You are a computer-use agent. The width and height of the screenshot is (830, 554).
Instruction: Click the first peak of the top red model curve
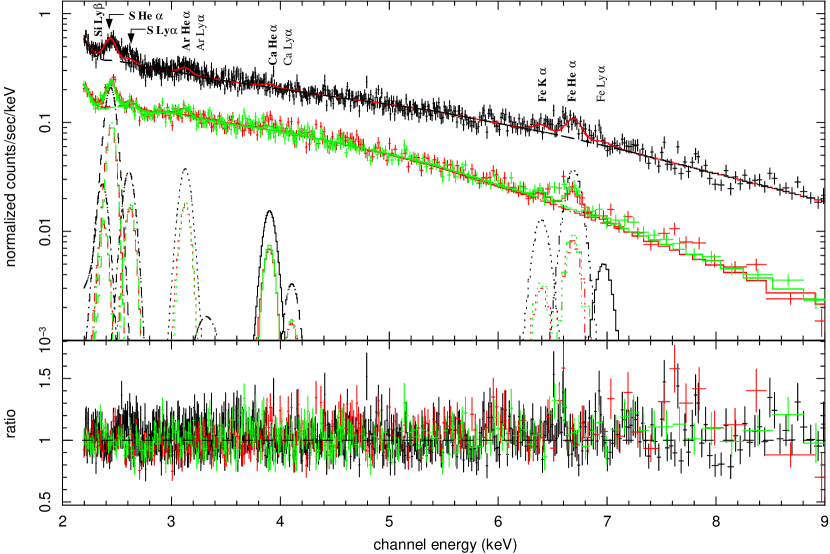[110, 40]
